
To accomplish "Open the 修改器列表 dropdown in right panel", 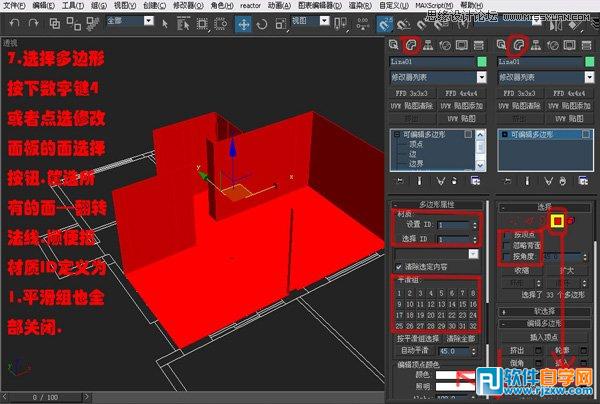I will tap(589, 77).
